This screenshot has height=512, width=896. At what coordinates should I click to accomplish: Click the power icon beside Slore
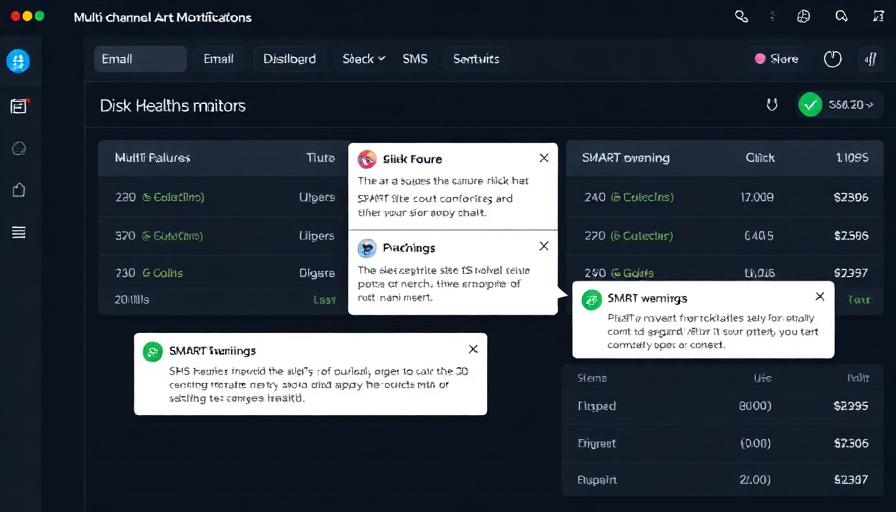click(x=833, y=59)
